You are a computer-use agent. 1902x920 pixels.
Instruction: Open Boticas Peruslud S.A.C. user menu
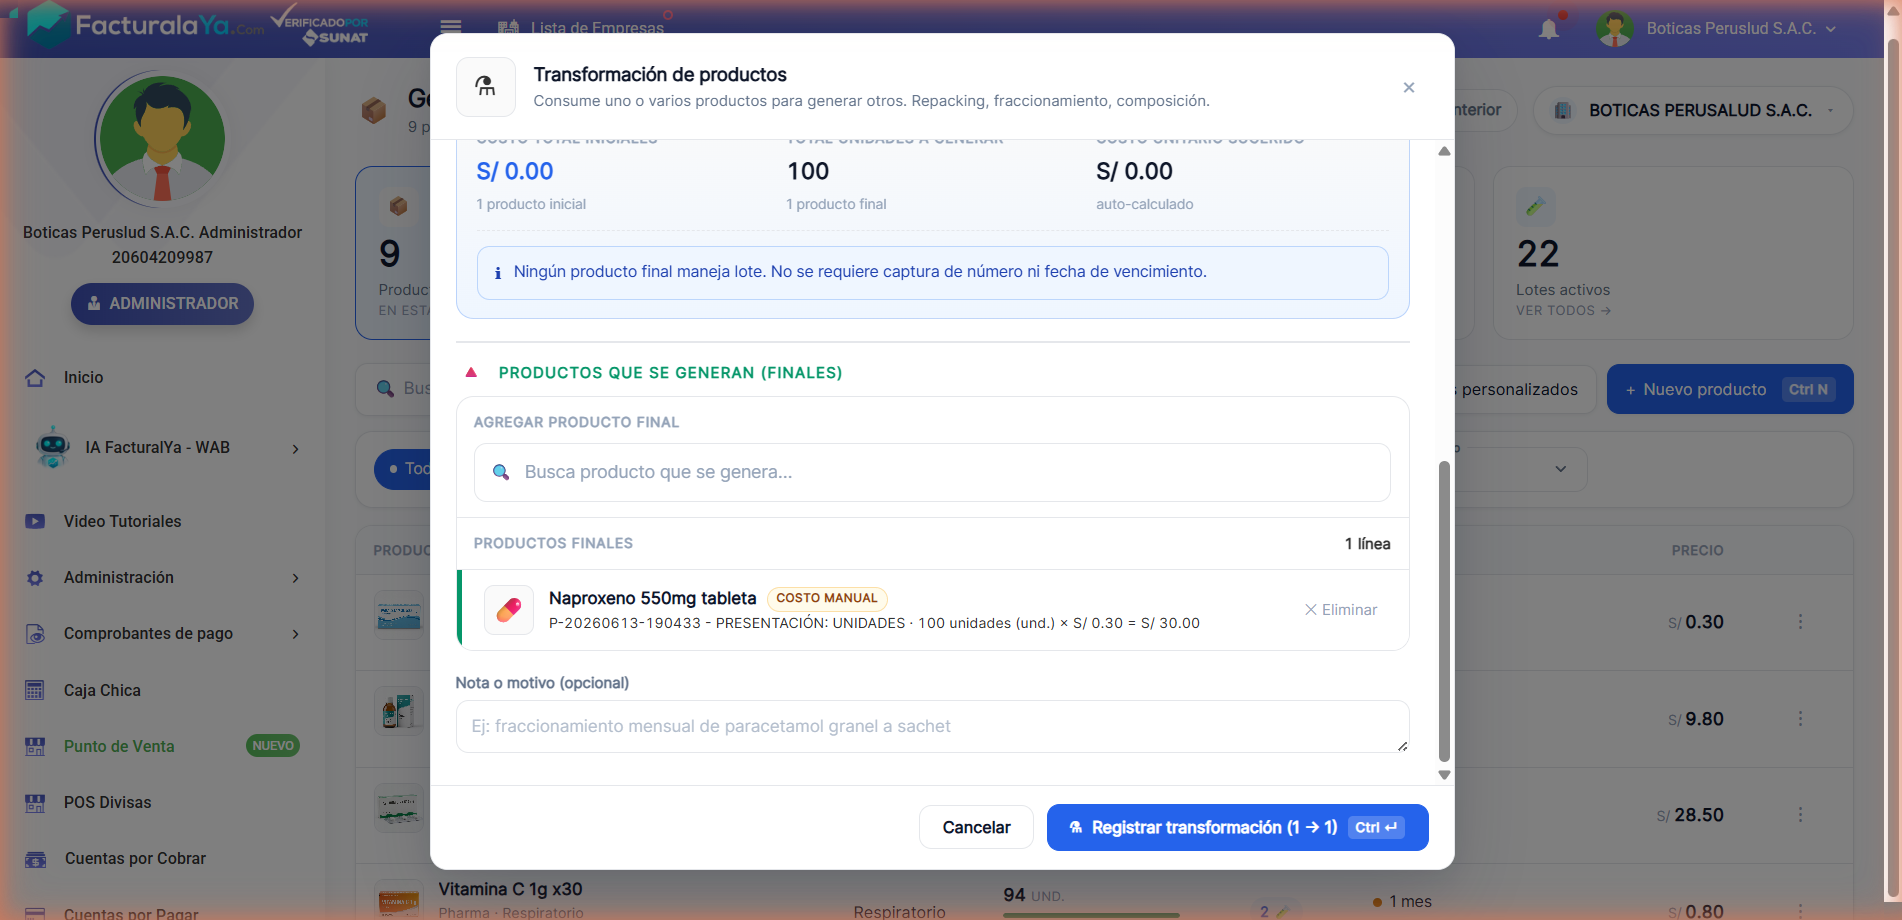pyautogui.click(x=1740, y=28)
